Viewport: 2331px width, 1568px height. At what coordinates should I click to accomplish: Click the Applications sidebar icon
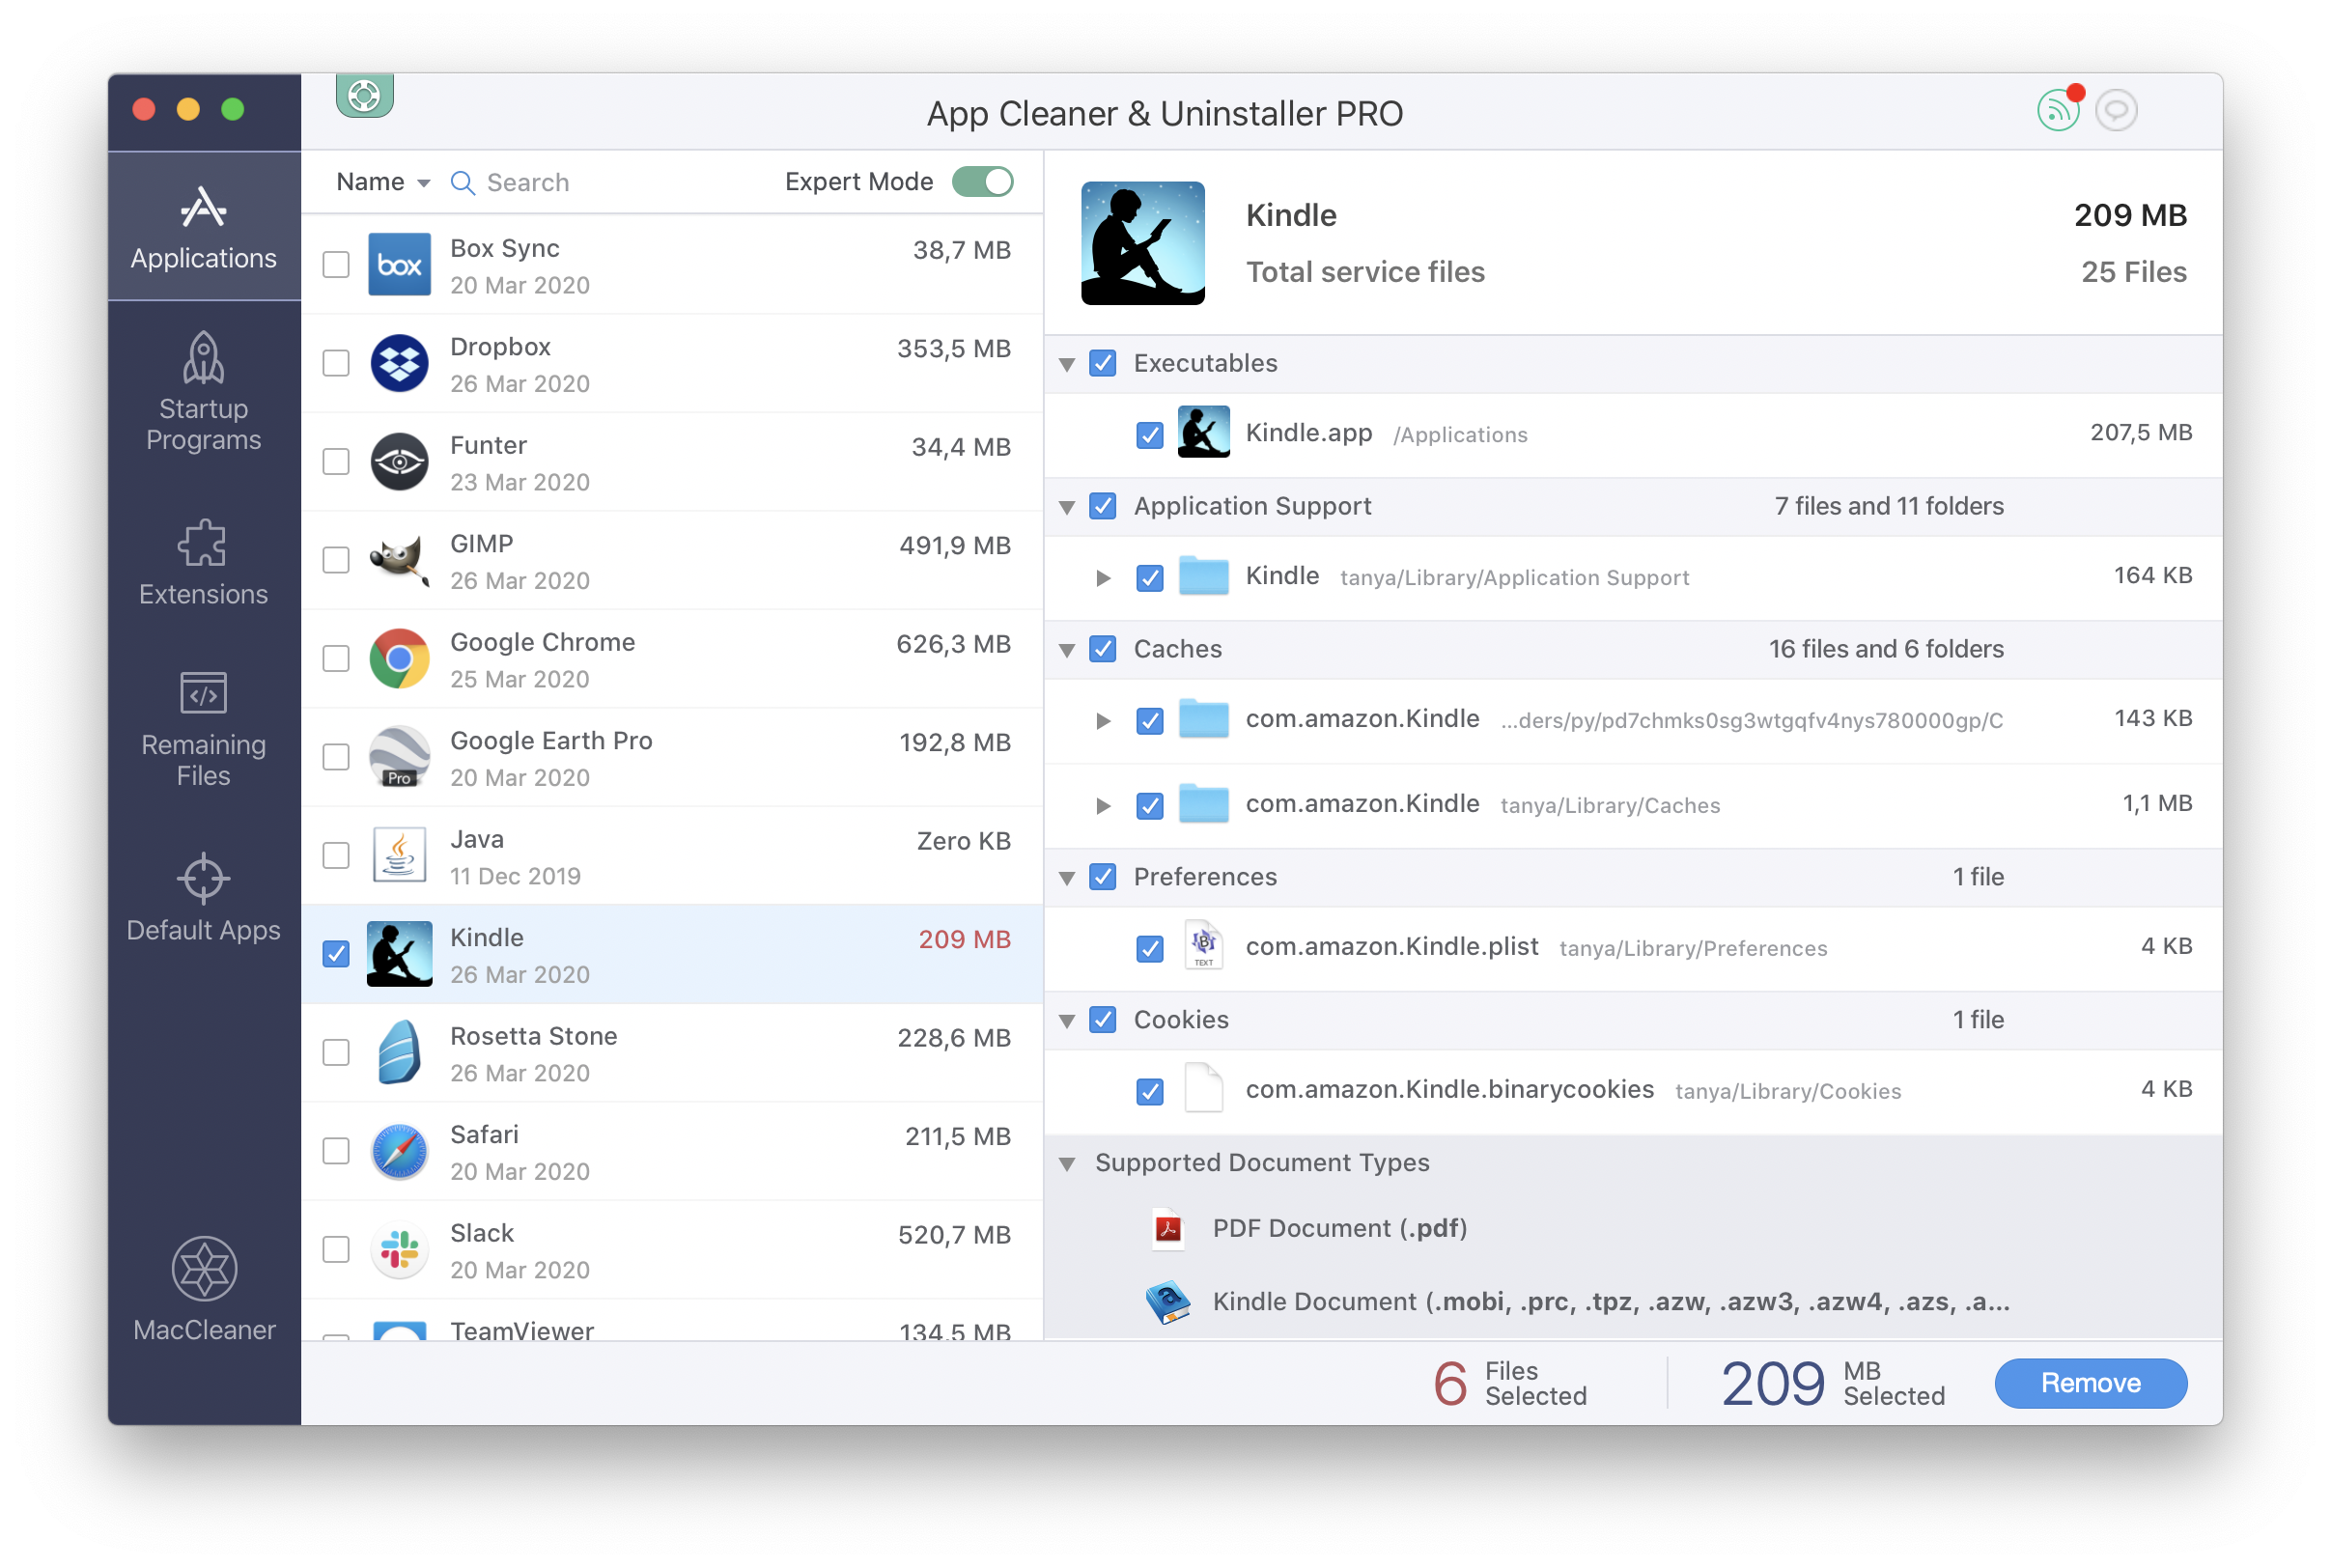201,224
